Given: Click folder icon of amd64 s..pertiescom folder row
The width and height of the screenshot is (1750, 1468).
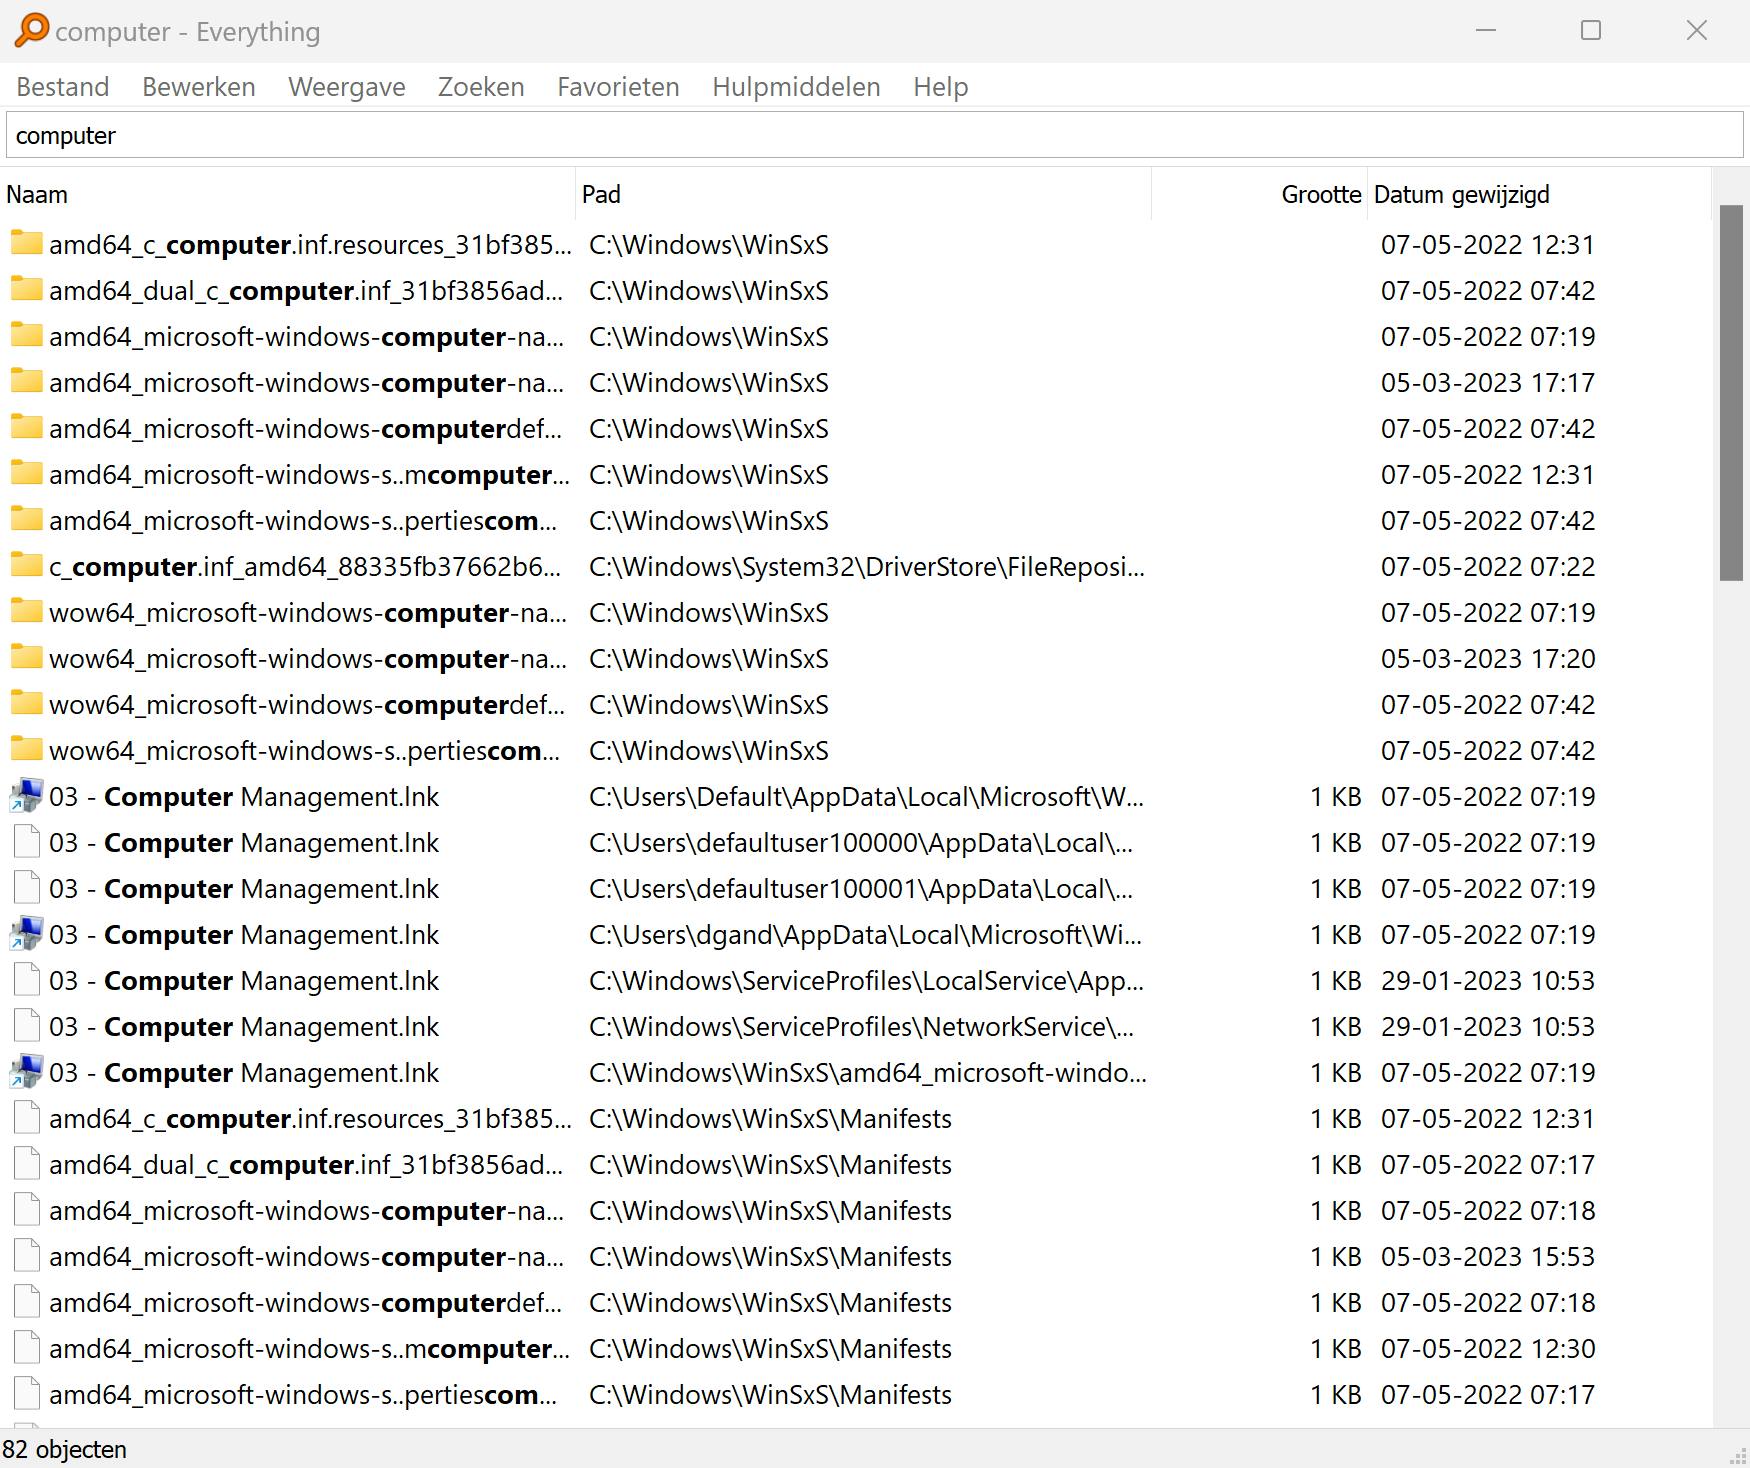Looking at the screenshot, I should tap(26, 520).
